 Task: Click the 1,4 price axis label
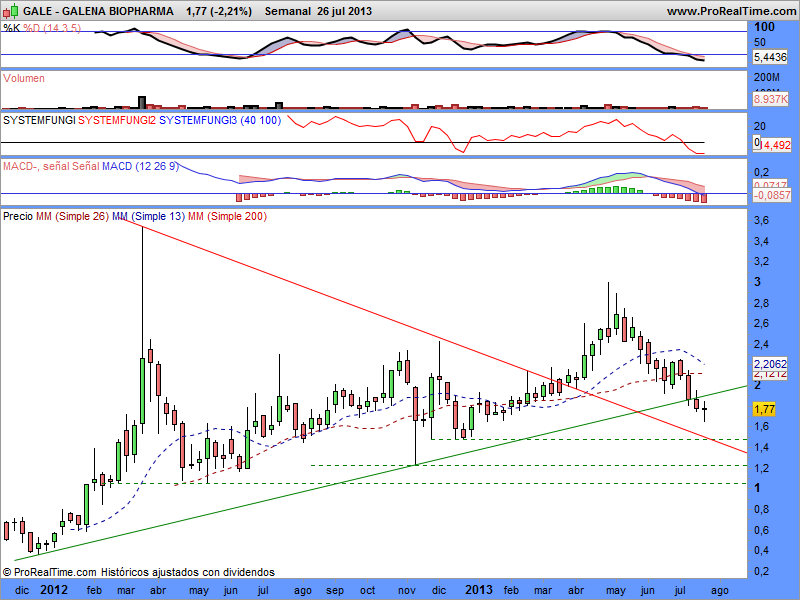(x=762, y=447)
